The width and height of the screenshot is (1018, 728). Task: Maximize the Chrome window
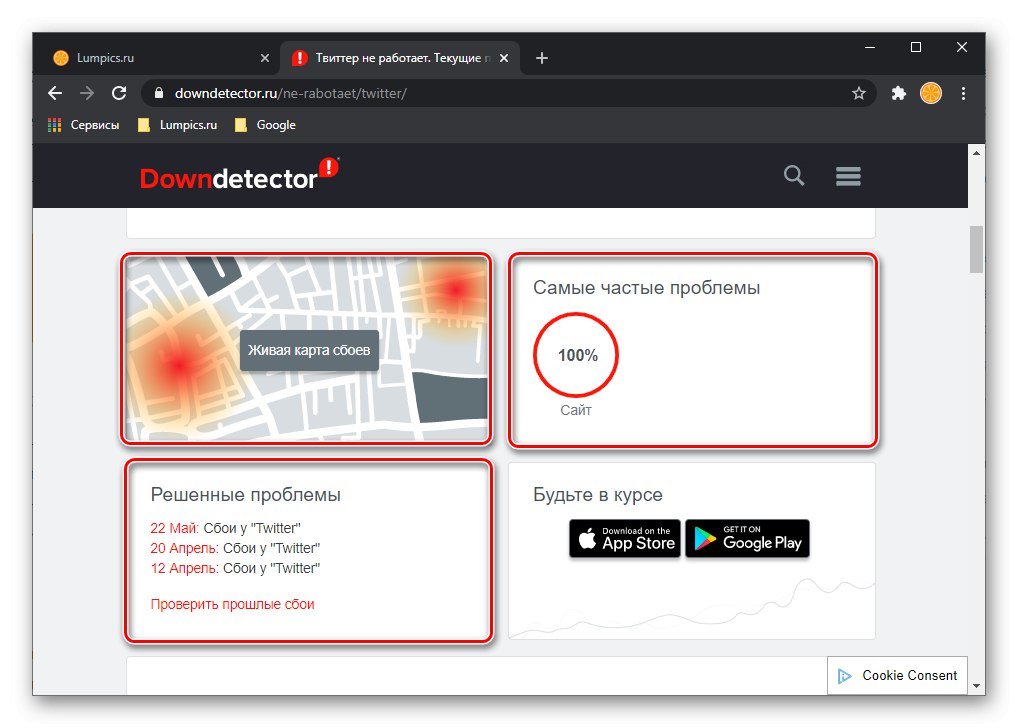pos(916,47)
